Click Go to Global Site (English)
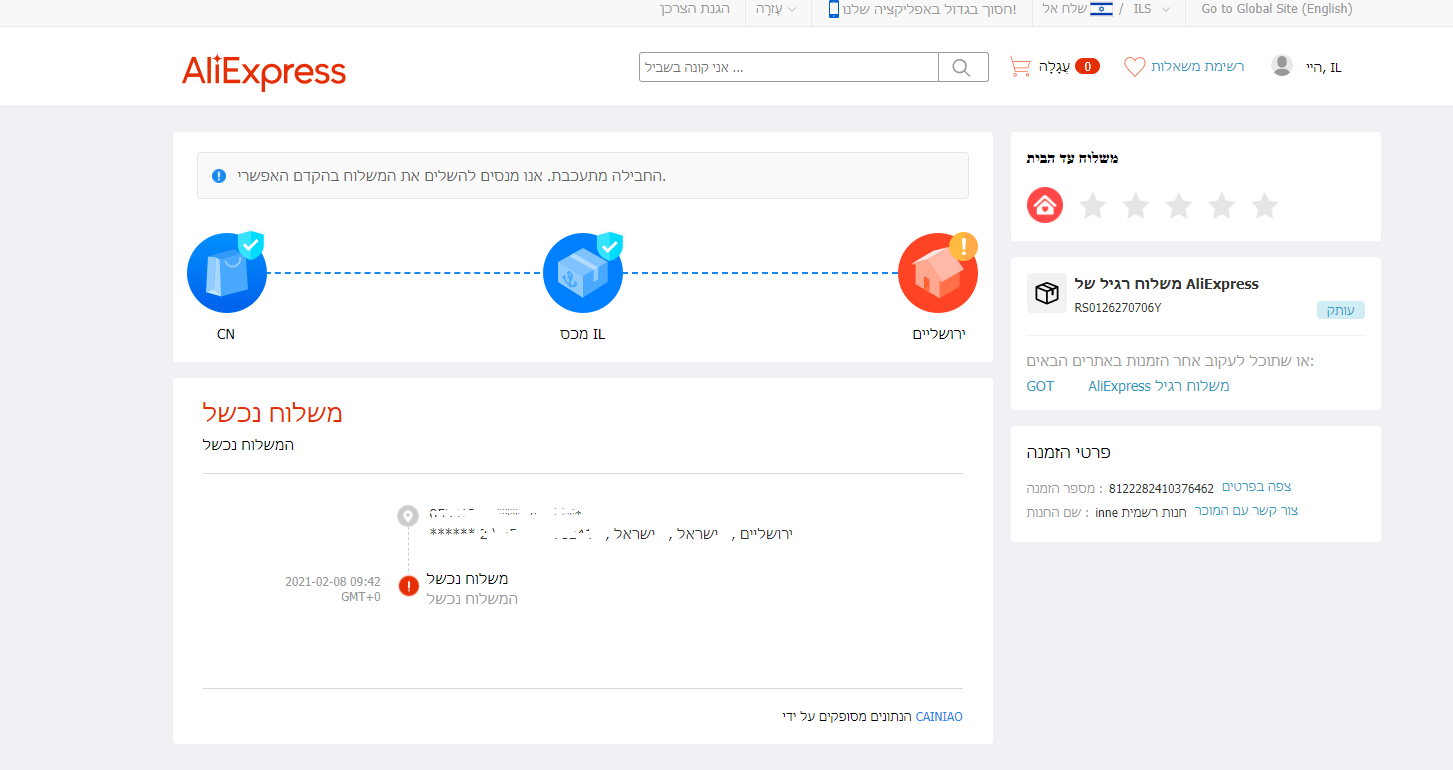This screenshot has height=770, width=1453. click(1277, 9)
